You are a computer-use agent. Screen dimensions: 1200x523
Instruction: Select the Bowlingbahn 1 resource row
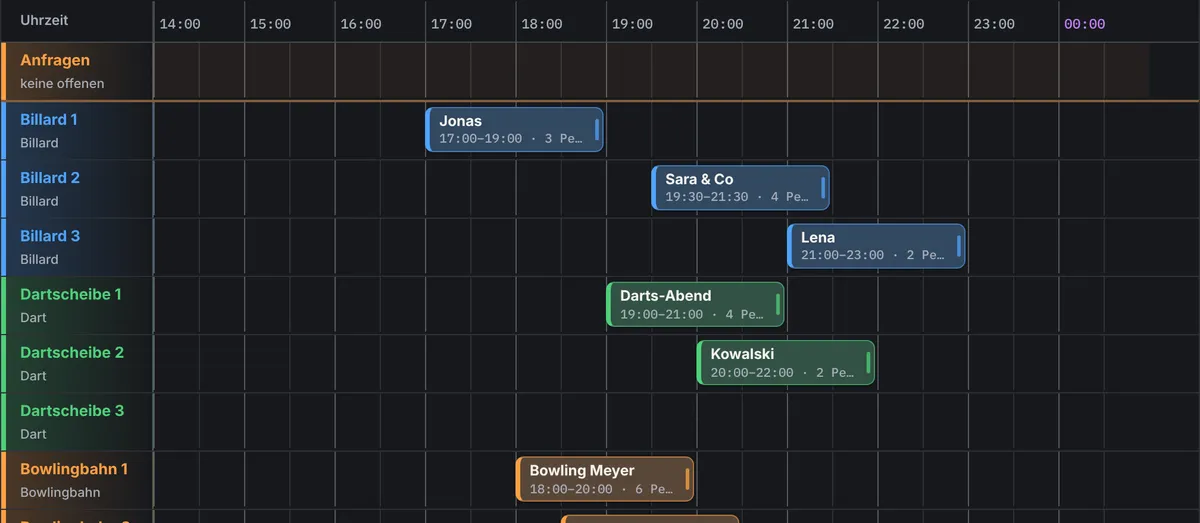point(77,480)
